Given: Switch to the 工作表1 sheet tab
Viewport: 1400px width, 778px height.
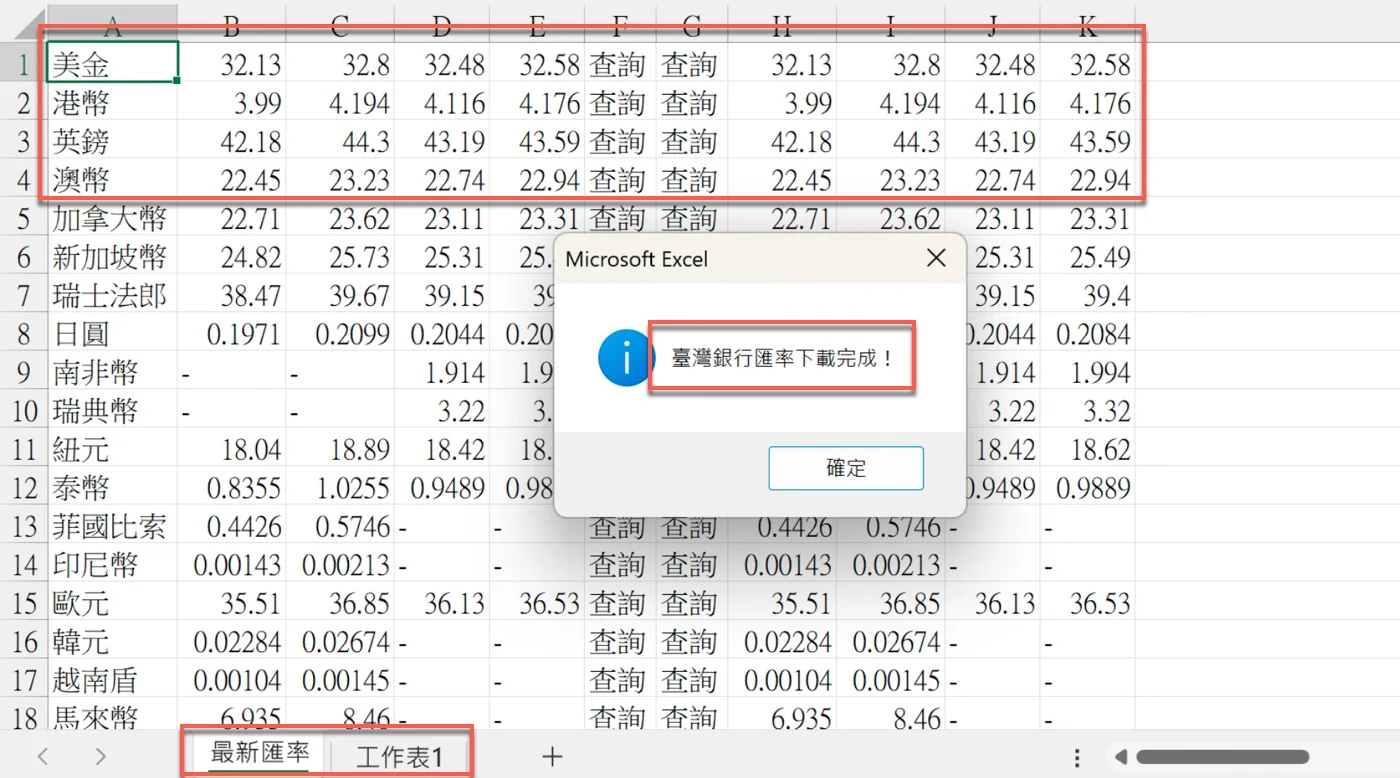Looking at the screenshot, I should pyautogui.click(x=399, y=757).
